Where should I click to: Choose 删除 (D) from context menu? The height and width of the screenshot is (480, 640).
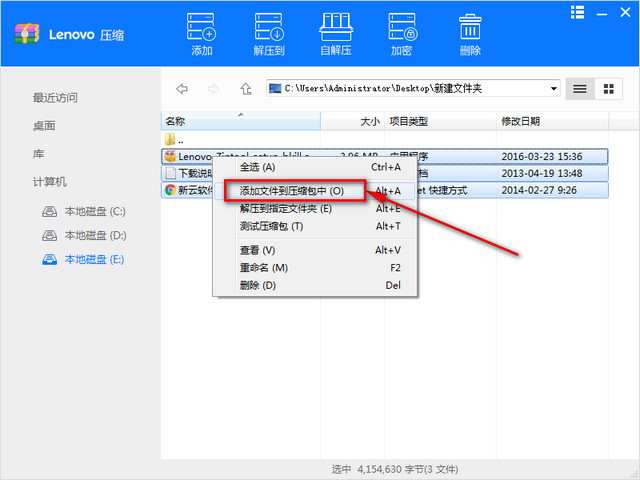click(x=314, y=285)
